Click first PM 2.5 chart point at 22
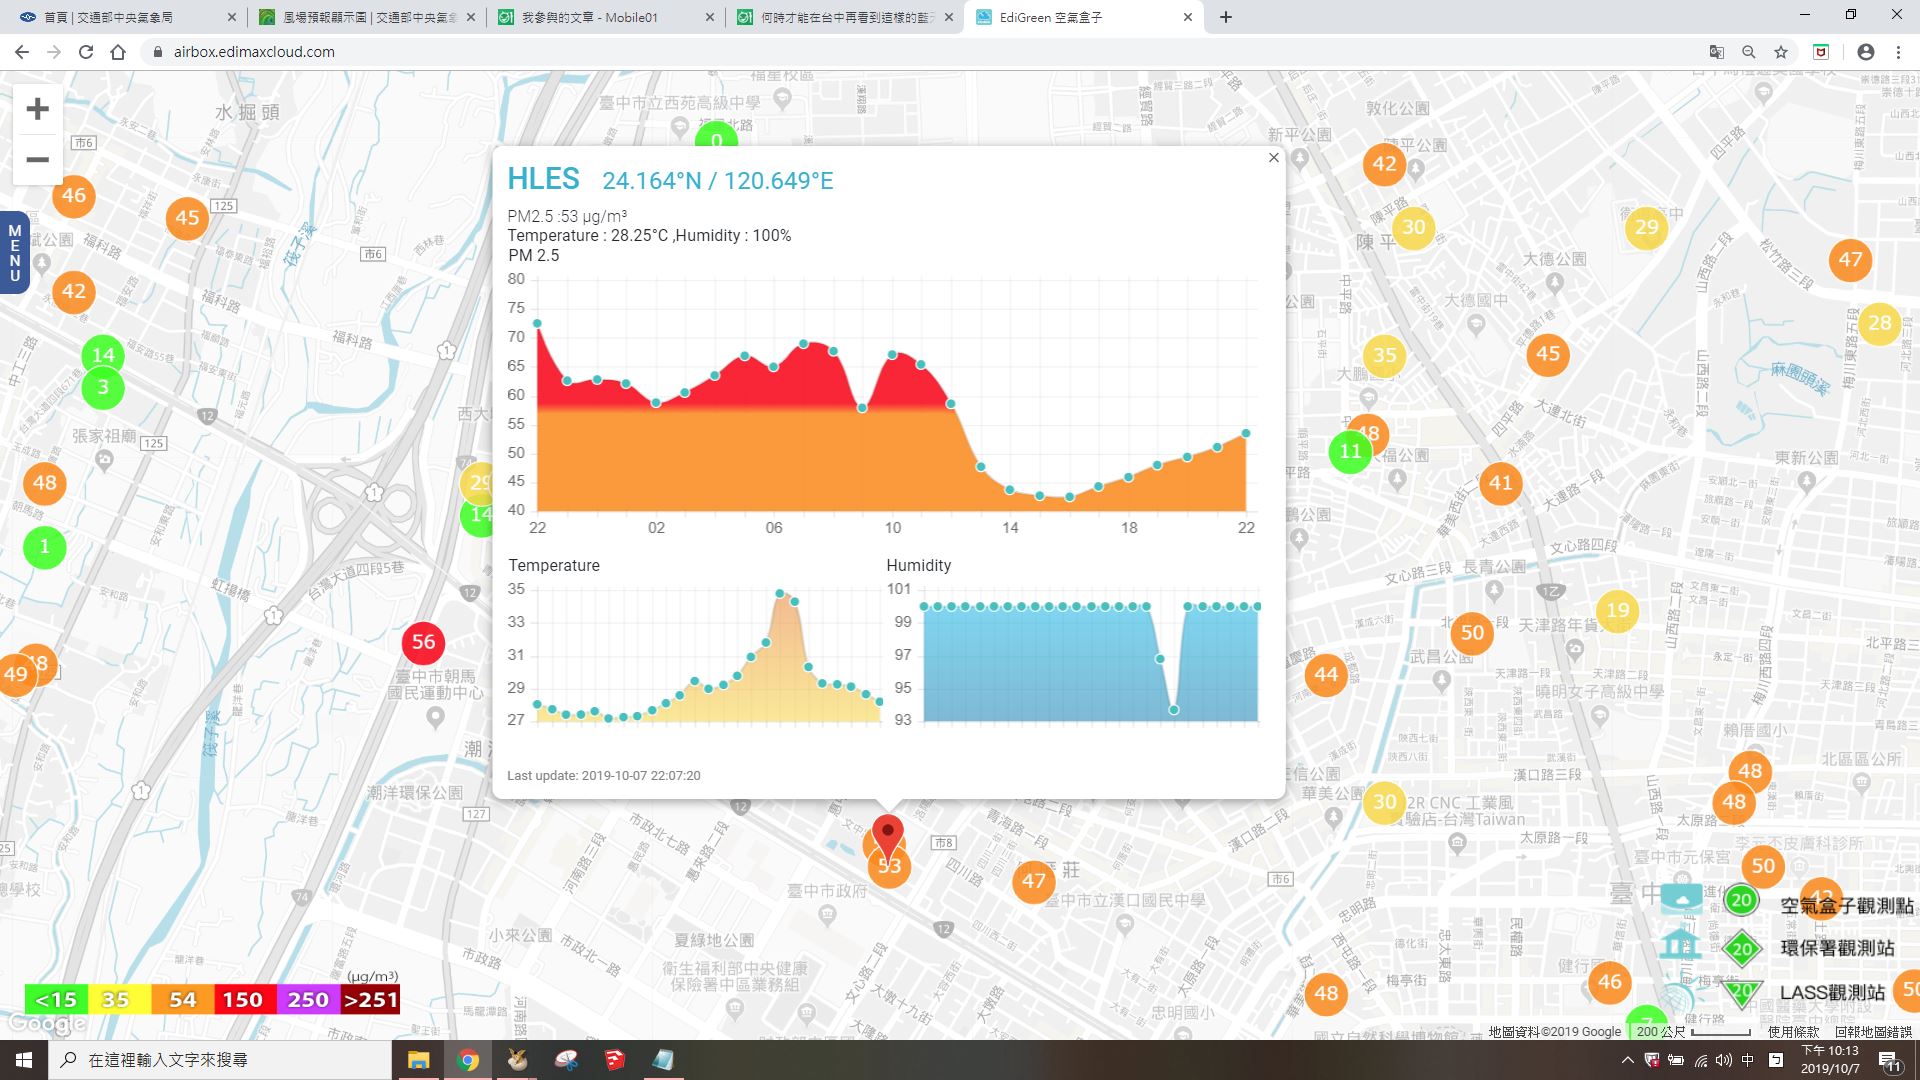 (x=538, y=323)
